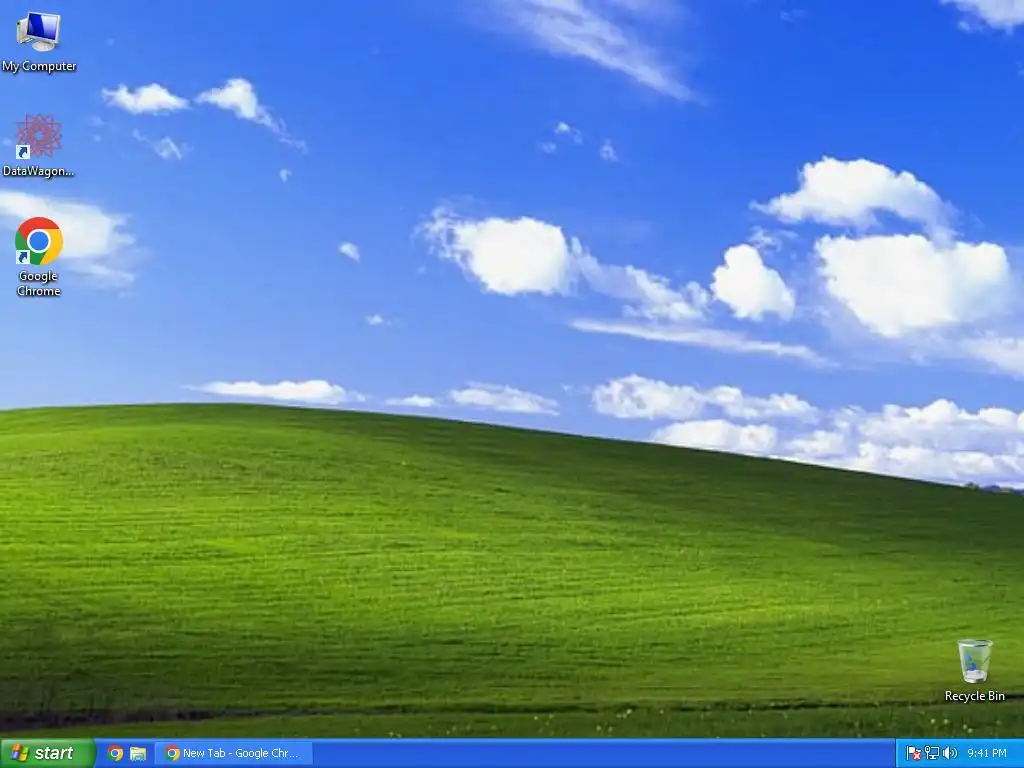
Task: Open the Start menu
Action: tap(48, 753)
